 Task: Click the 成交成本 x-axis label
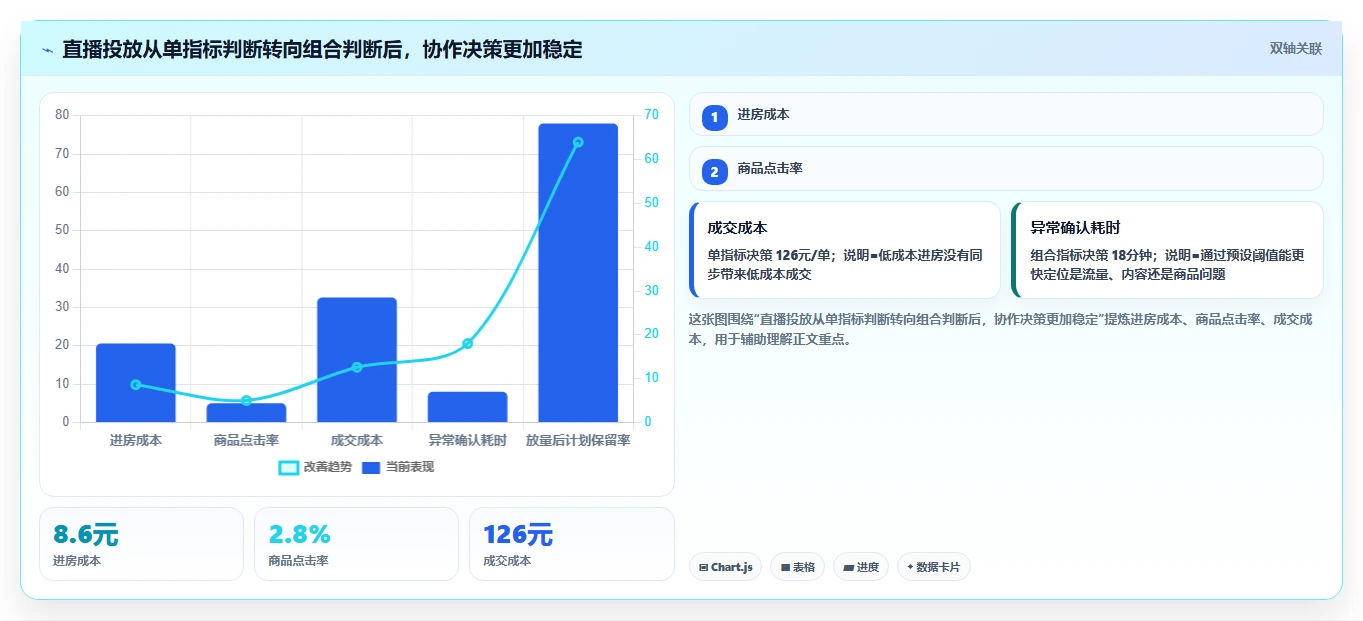click(x=357, y=441)
